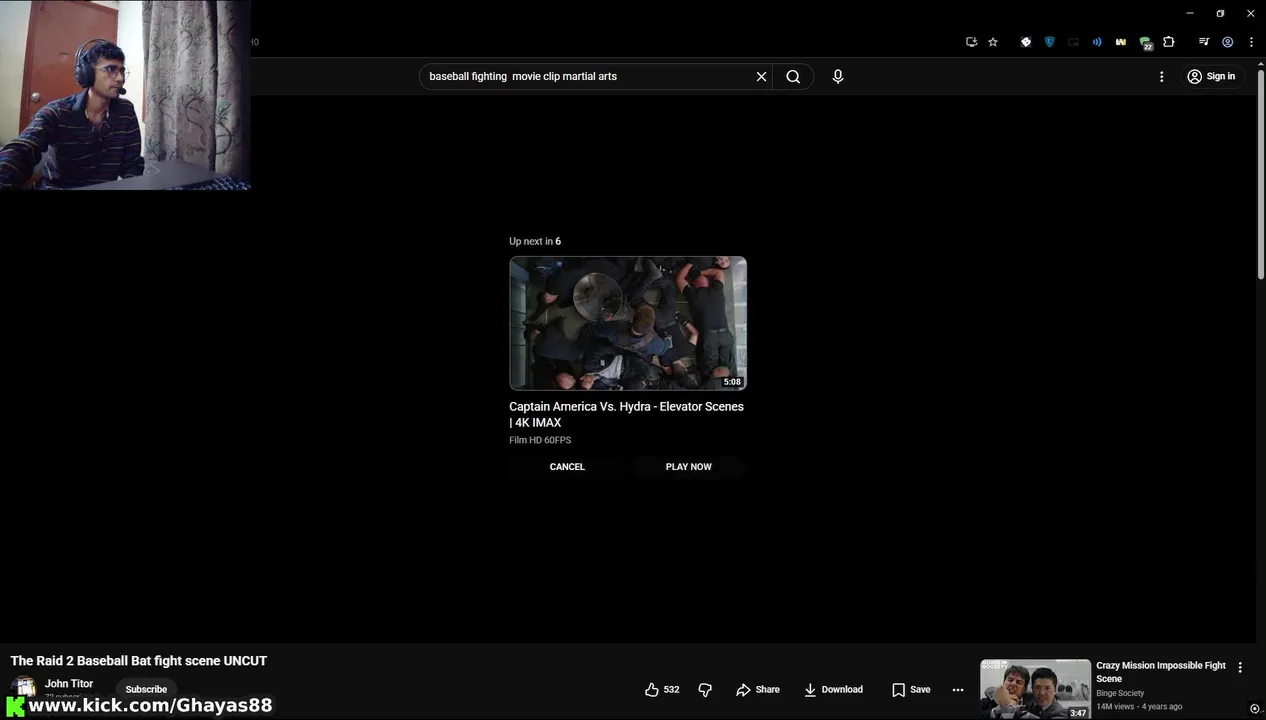Open John Titor channel name link

(69, 684)
